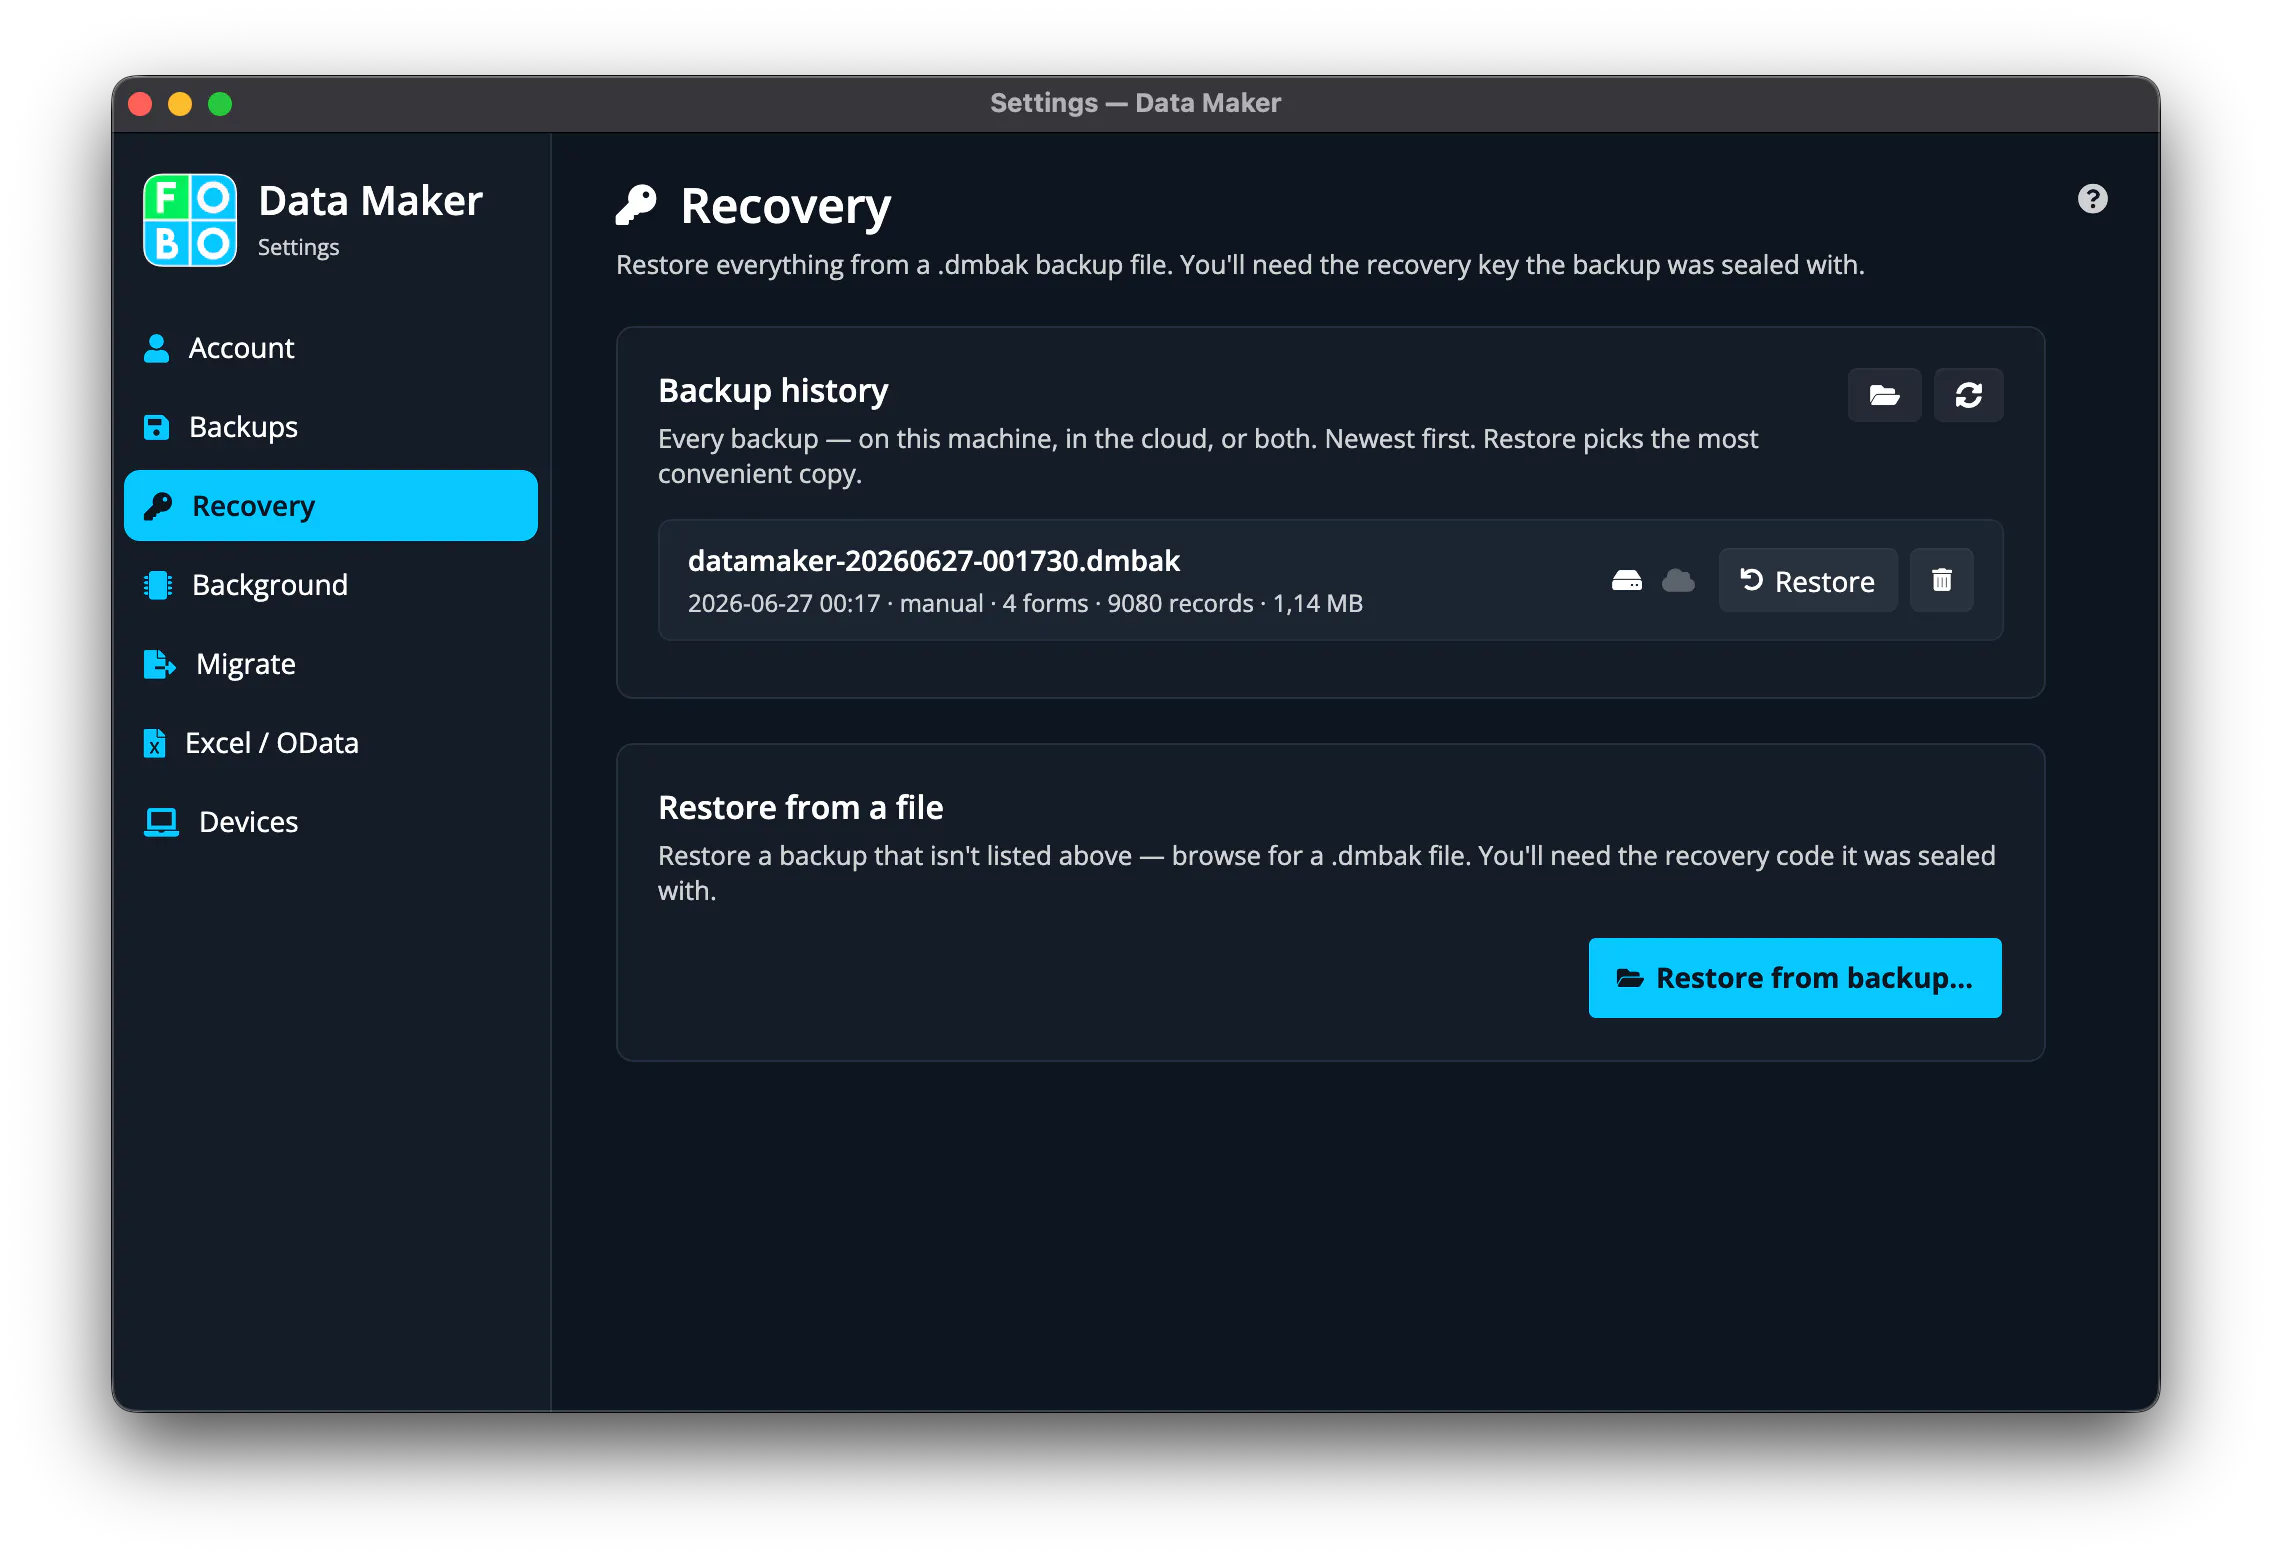The image size is (2272, 1560).
Task: Click the Settings — Data Maker window title
Action: (x=1135, y=103)
